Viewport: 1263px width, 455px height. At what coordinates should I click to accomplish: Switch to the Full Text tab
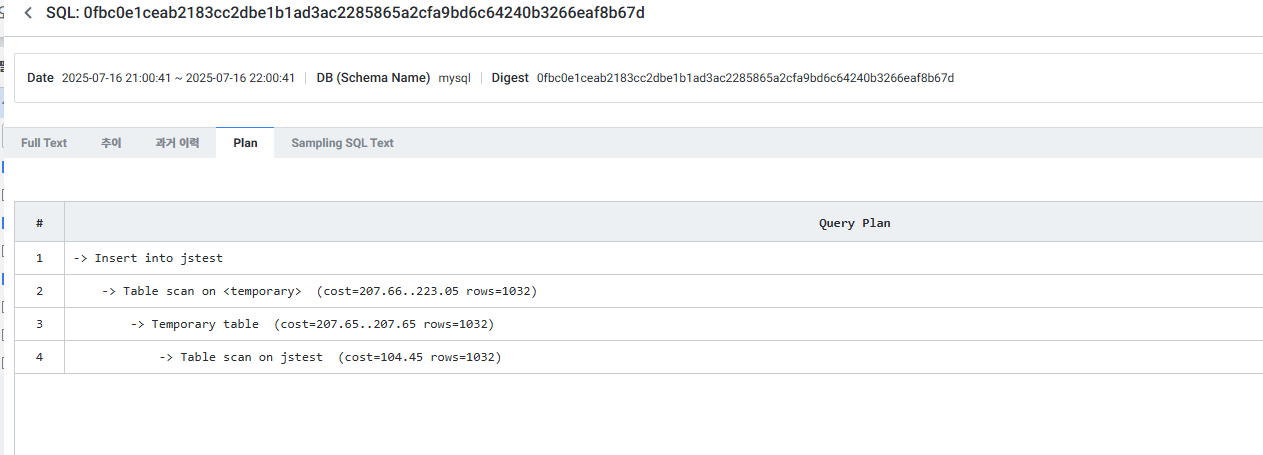click(x=44, y=143)
